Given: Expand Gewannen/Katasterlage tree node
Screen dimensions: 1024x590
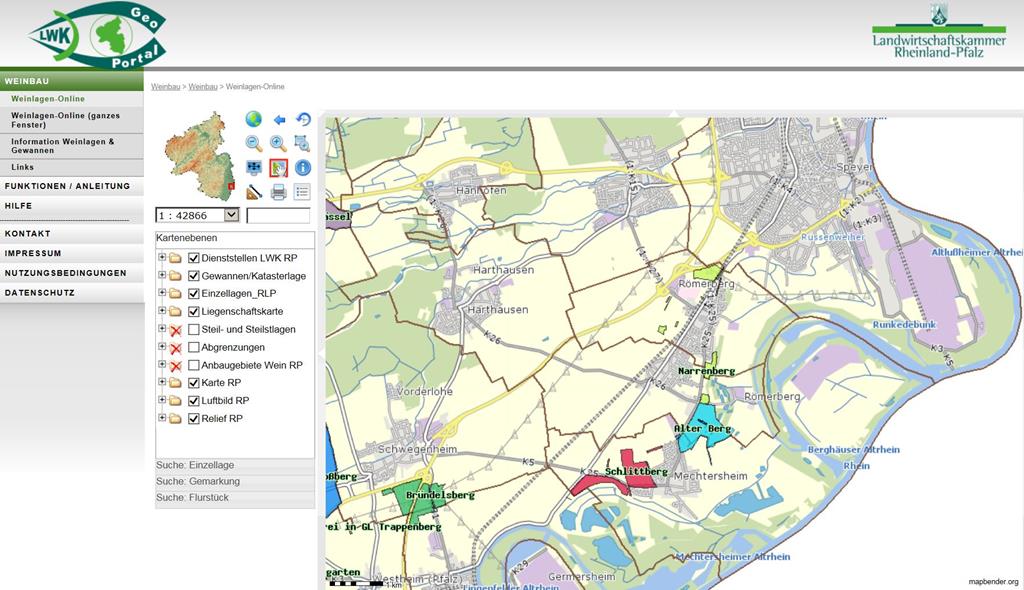Looking at the screenshot, I should coord(162,275).
